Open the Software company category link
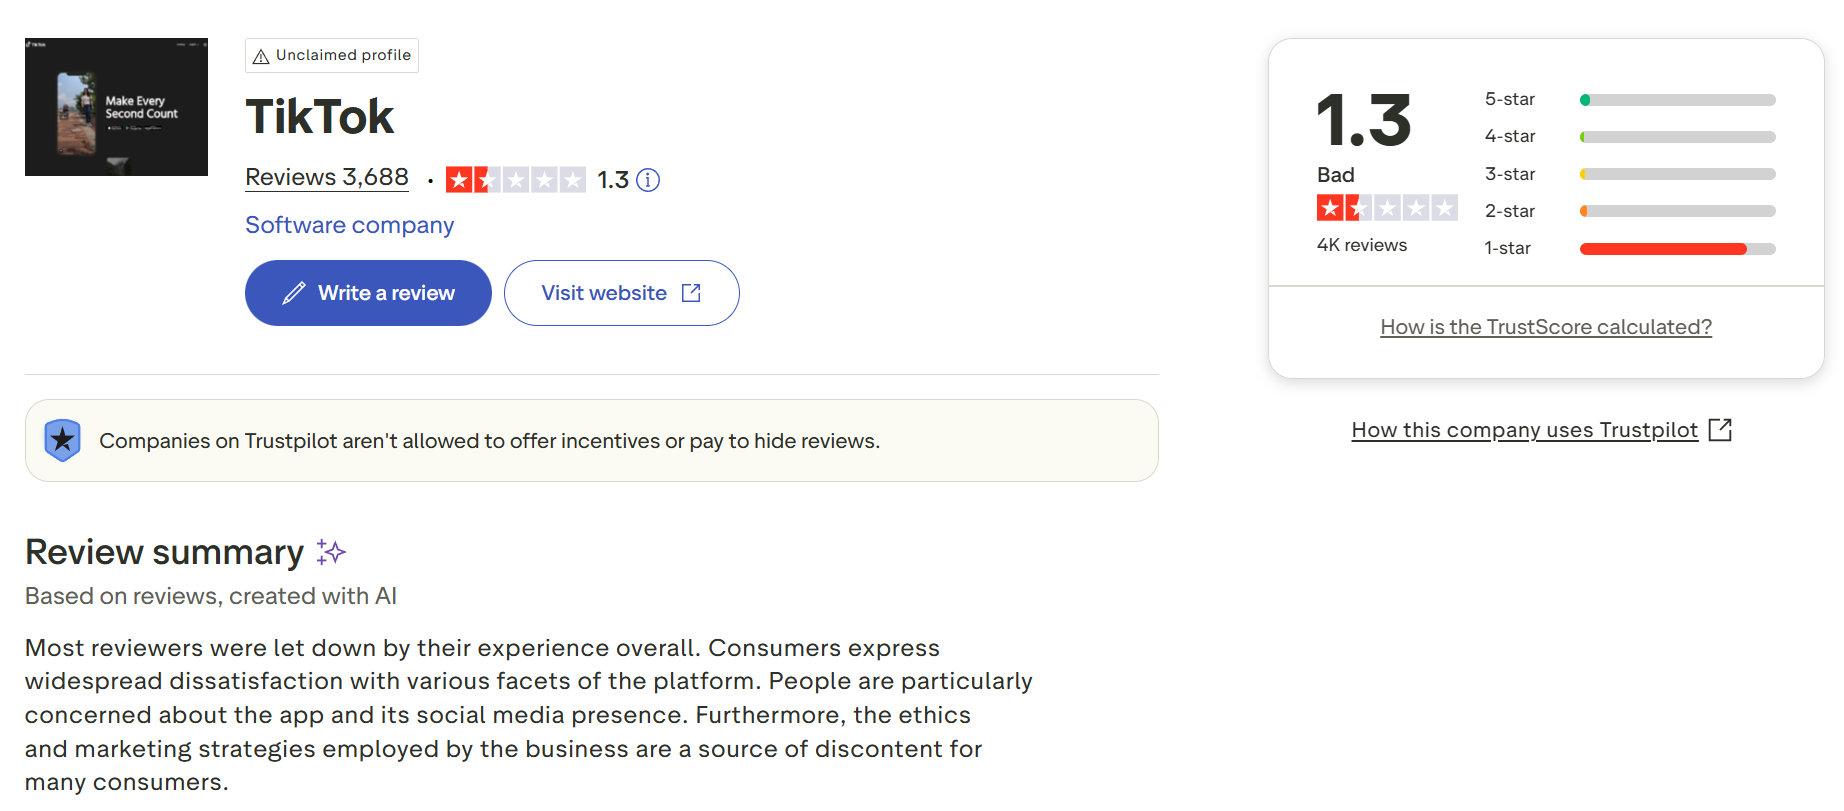Viewport: 1844px width, 811px height. point(349,225)
